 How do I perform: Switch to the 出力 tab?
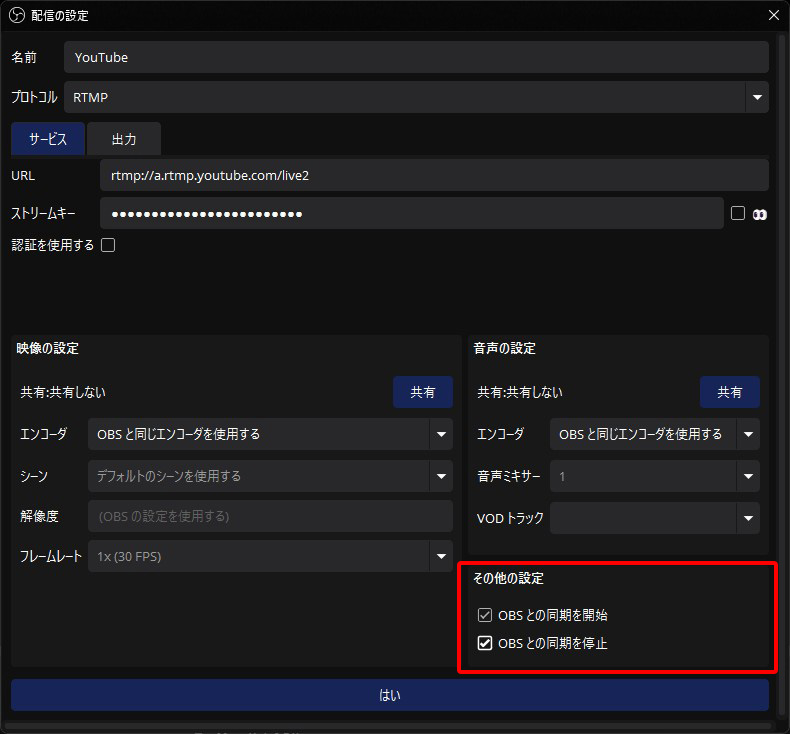coord(124,139)
